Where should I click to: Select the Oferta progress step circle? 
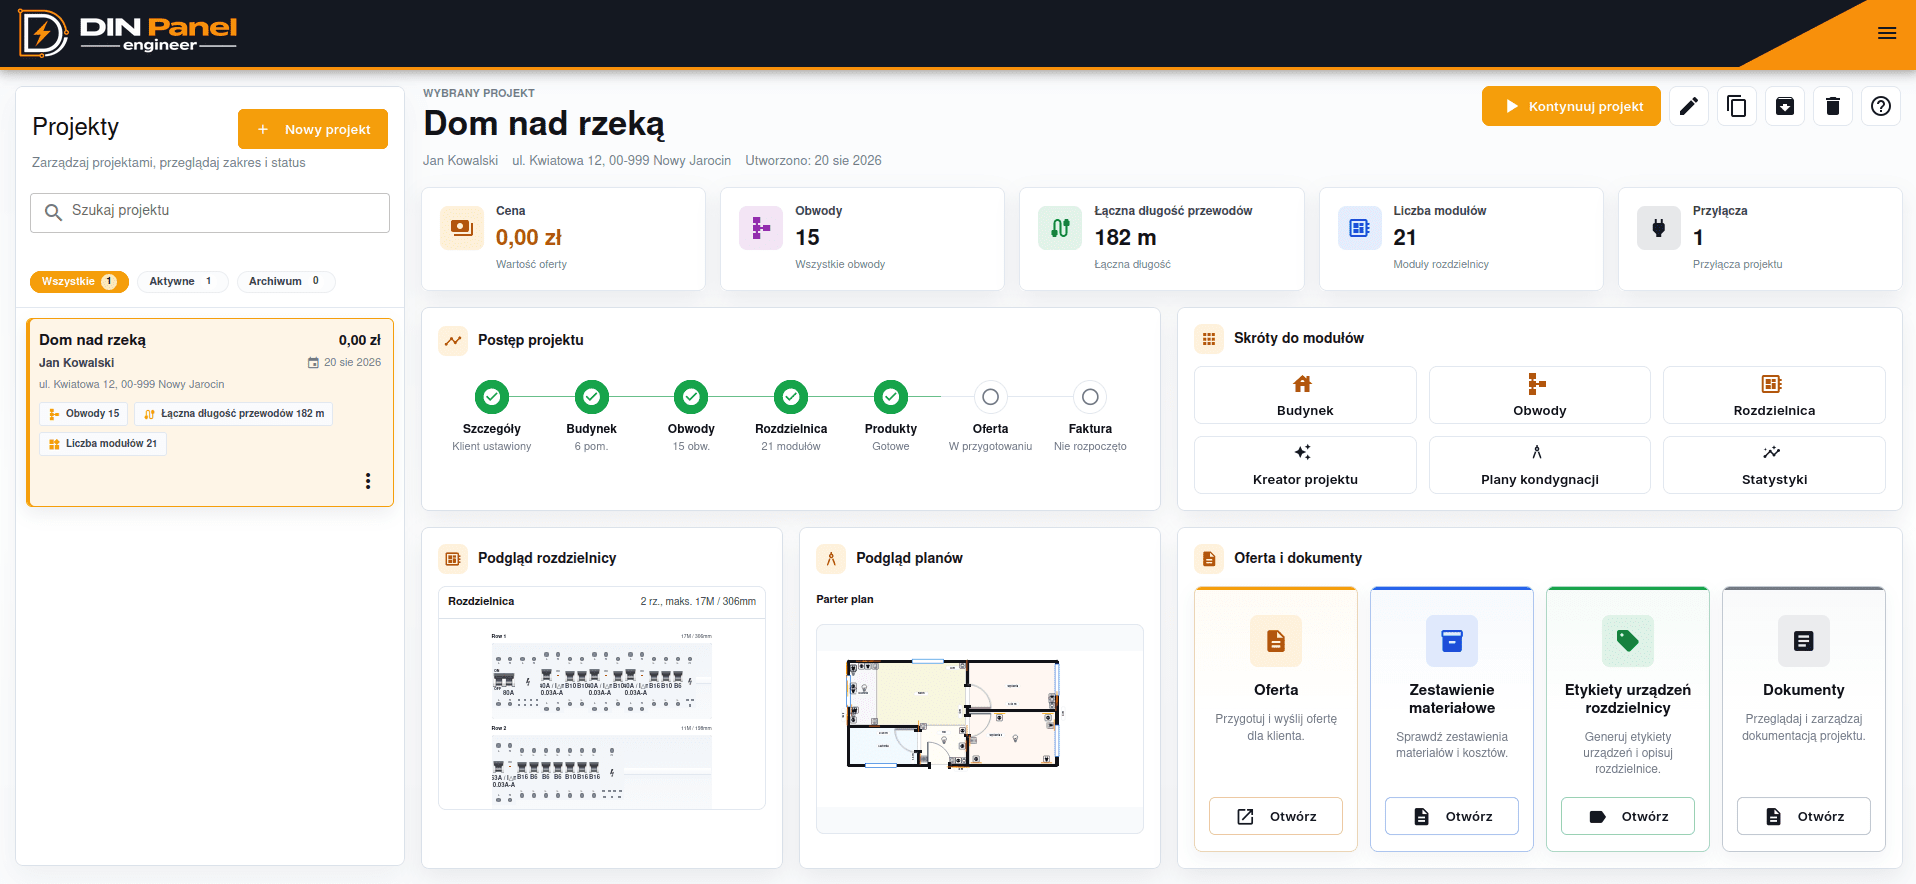coord(990,397)
